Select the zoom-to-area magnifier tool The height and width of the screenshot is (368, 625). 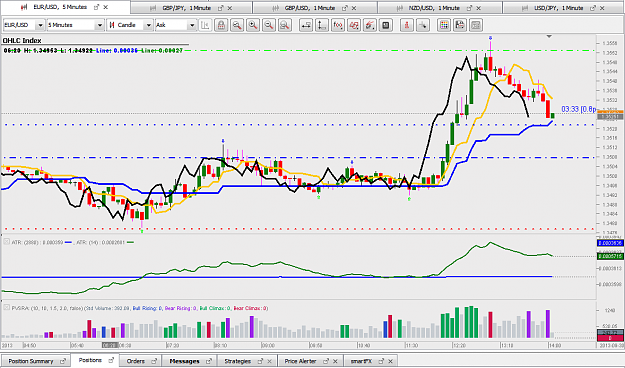237,25
